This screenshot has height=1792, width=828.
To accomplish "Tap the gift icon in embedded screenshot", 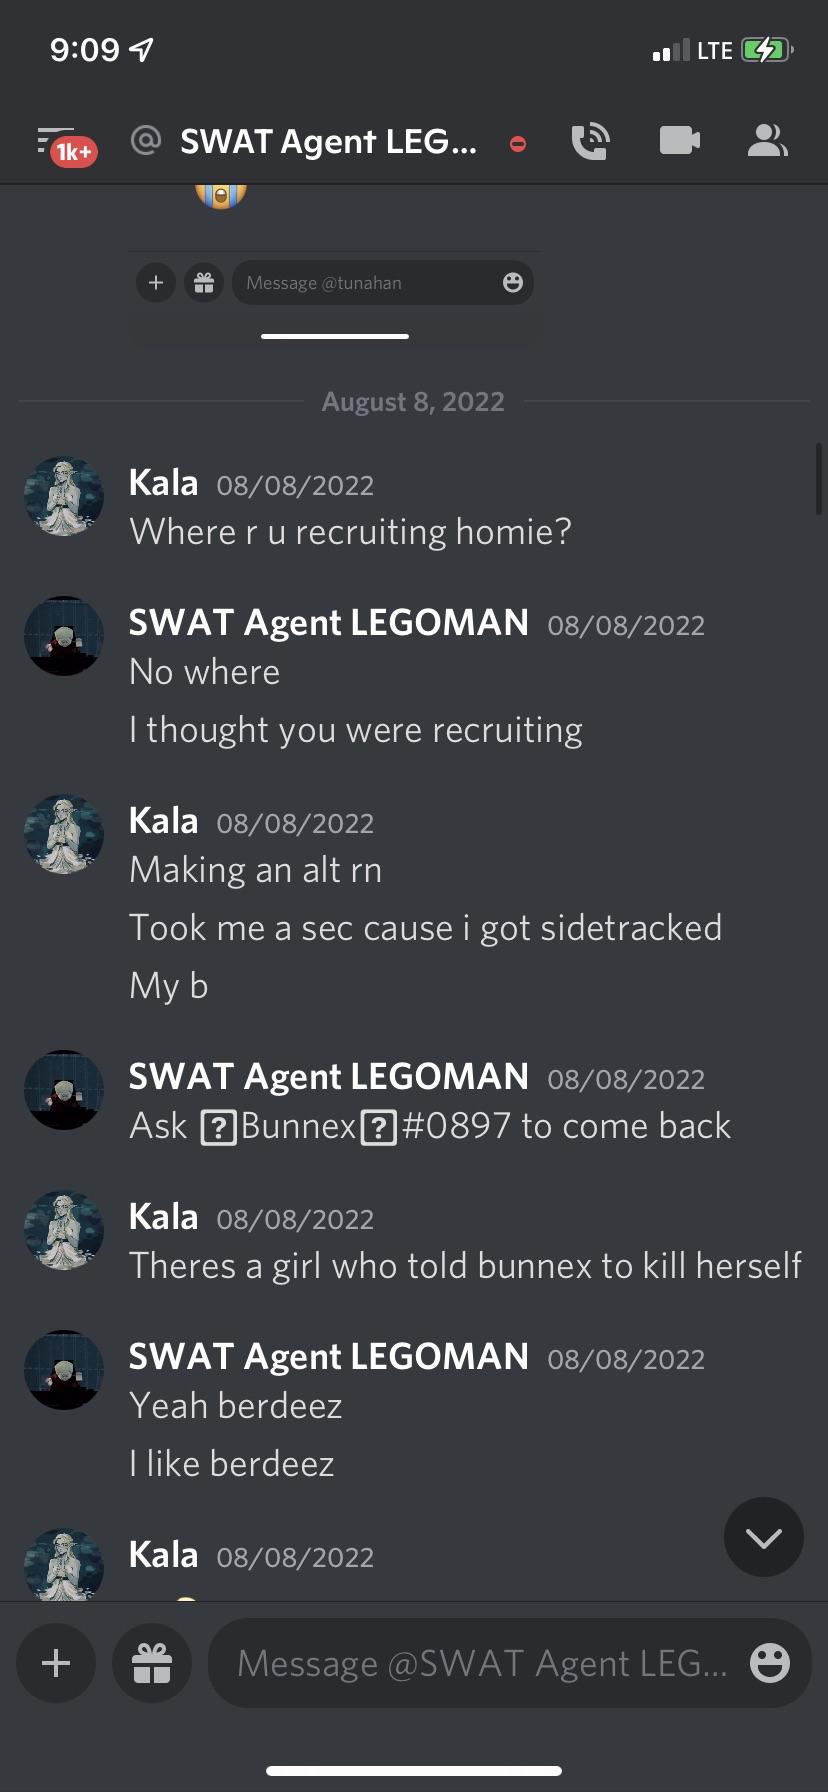I will tap(204, 283).
